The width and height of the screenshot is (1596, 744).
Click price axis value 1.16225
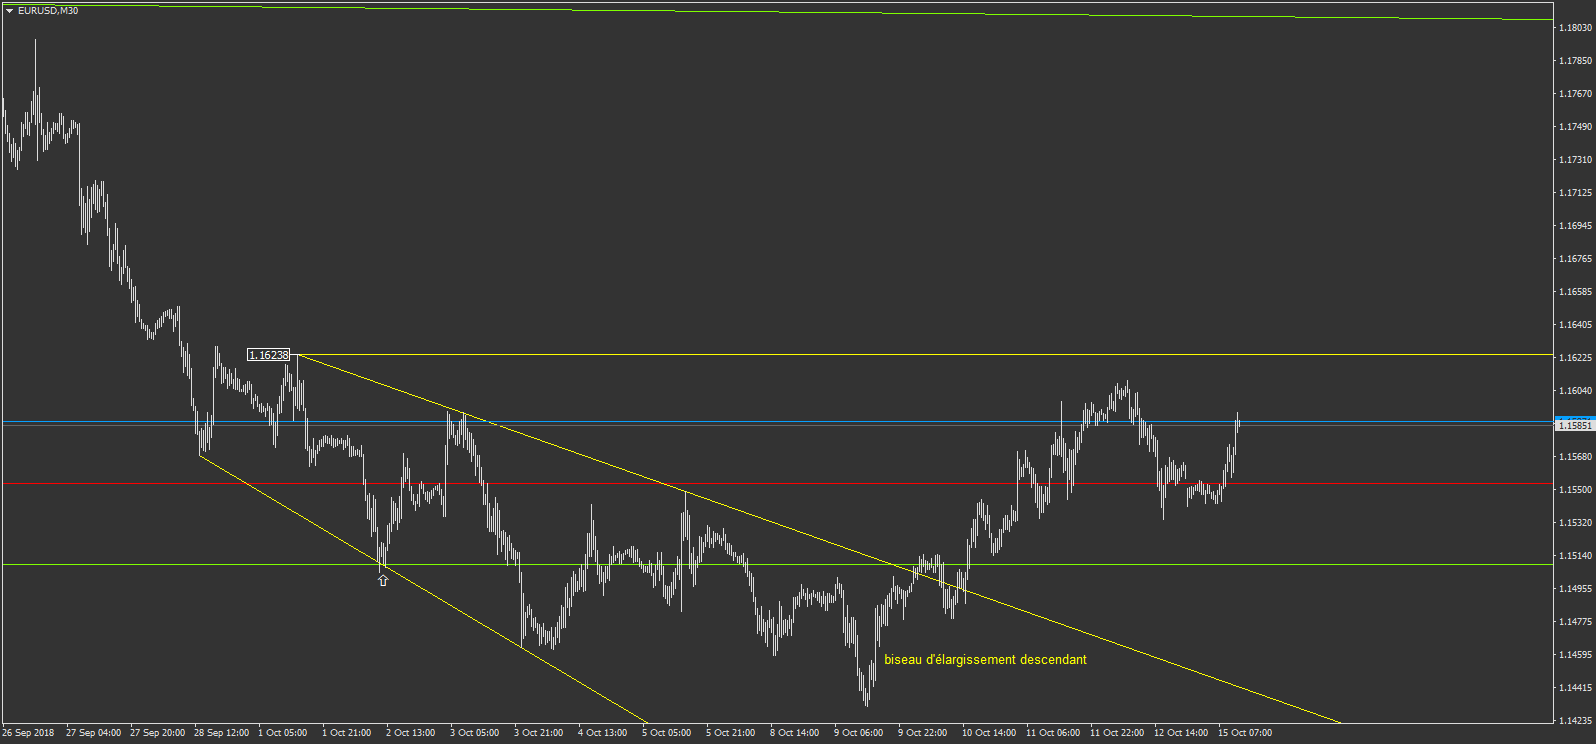(1575, 358)
